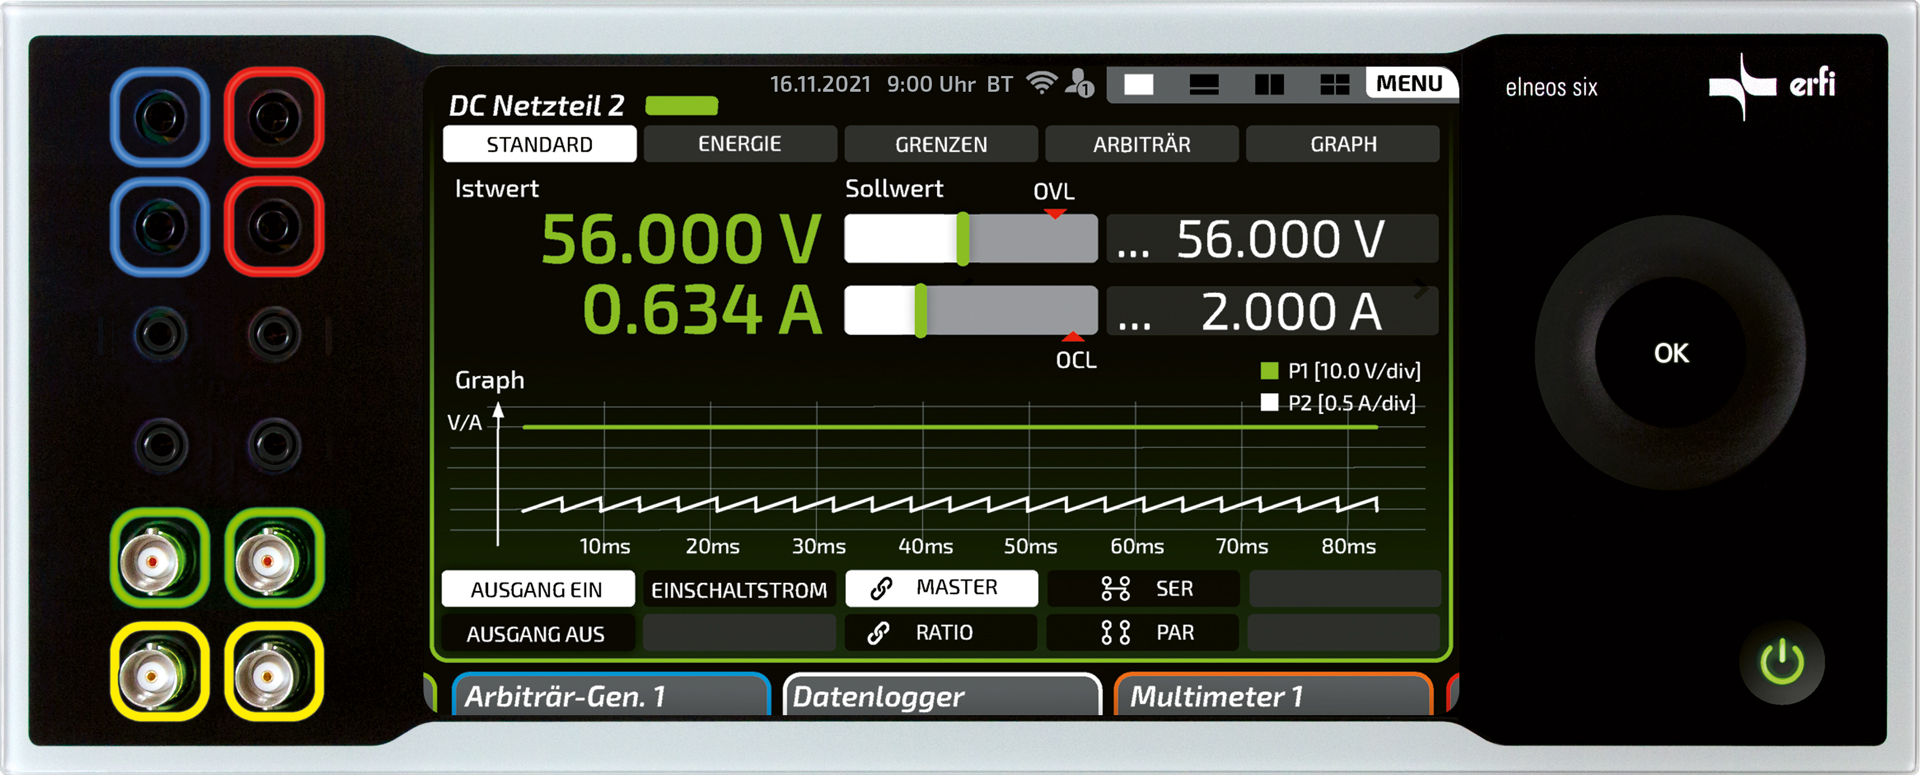The width and height of the screenshot is (1920, 775).
Task: Choose the two-column layout icon
Action: (x=1269, y=85)
